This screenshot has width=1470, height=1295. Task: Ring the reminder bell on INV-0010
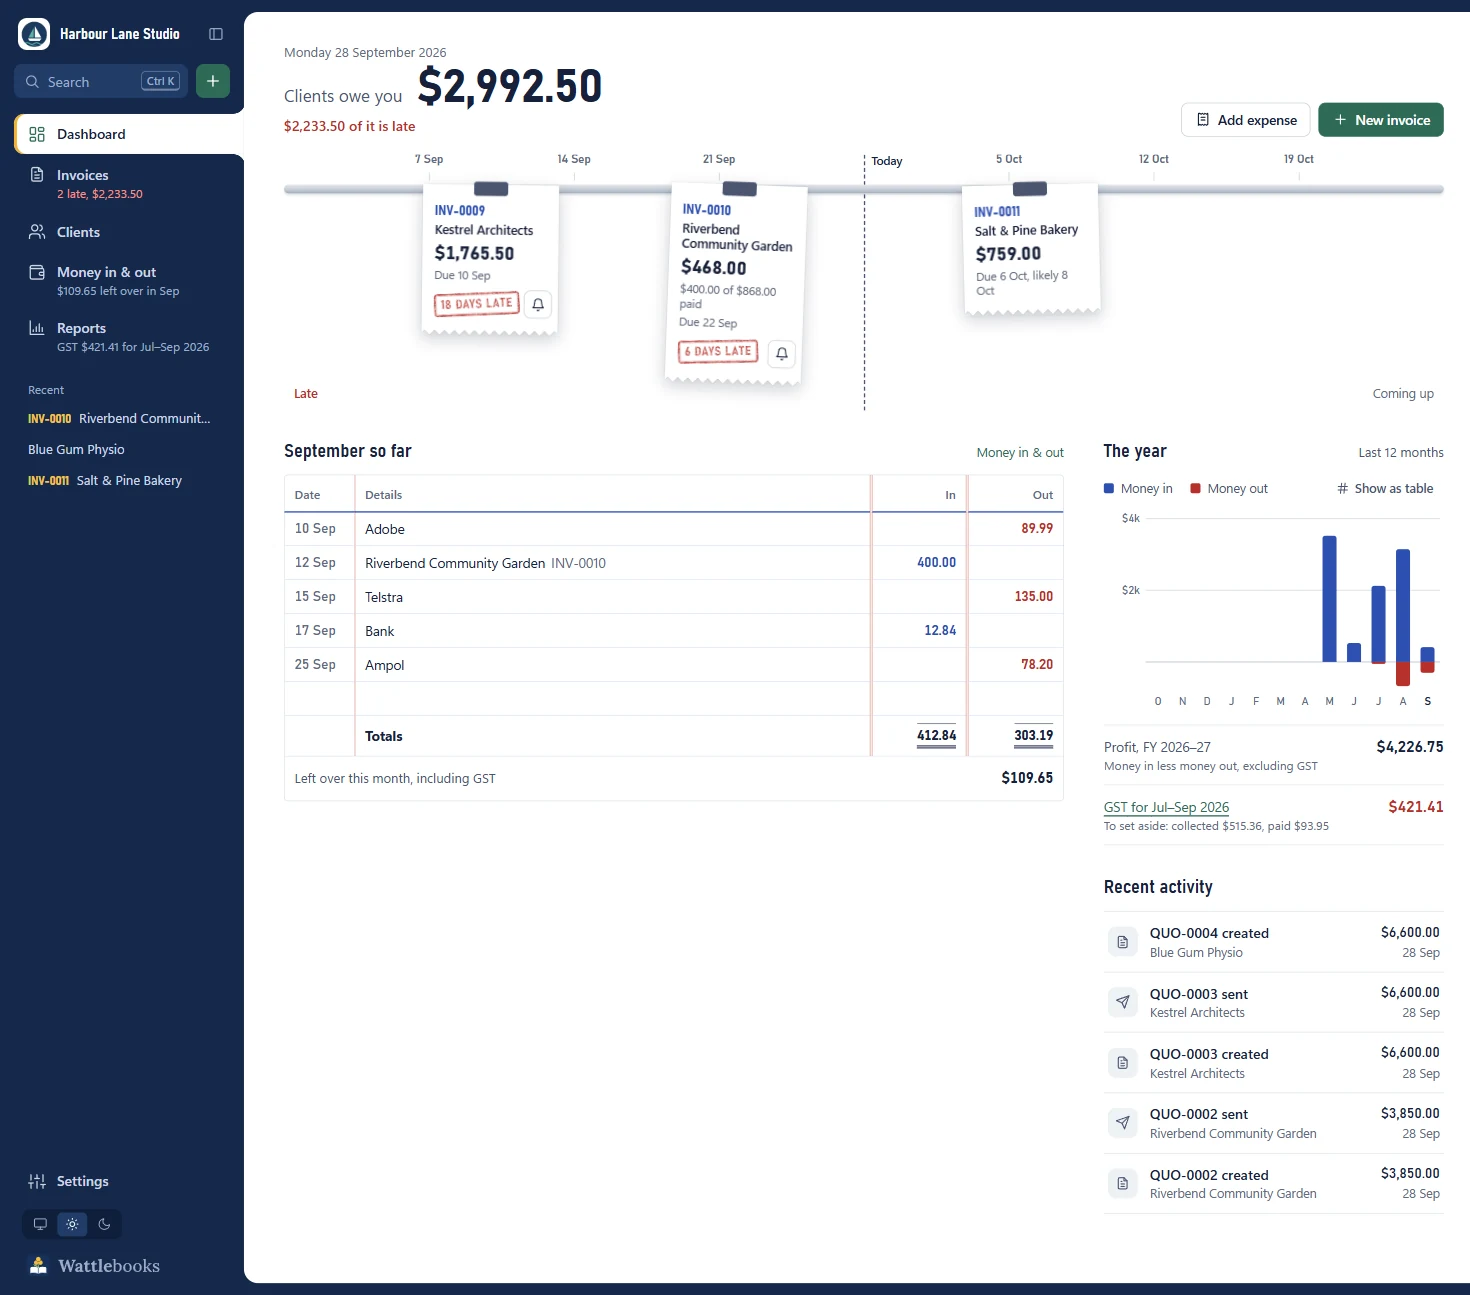pos(782,353)
